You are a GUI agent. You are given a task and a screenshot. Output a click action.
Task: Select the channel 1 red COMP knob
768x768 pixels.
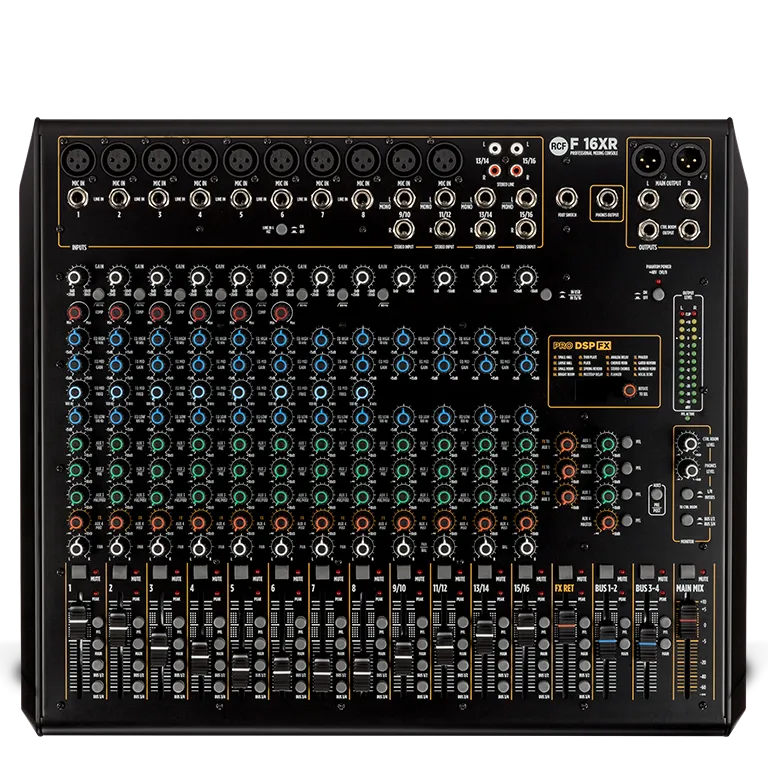(75, 312)
